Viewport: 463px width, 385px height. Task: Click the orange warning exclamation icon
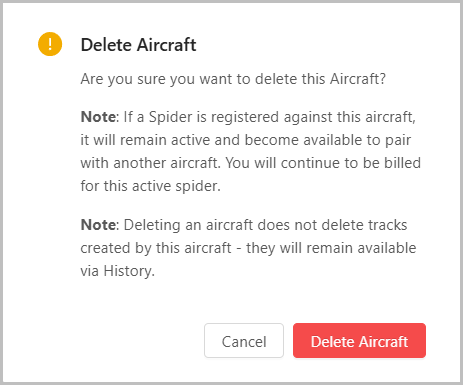point(50,44)
